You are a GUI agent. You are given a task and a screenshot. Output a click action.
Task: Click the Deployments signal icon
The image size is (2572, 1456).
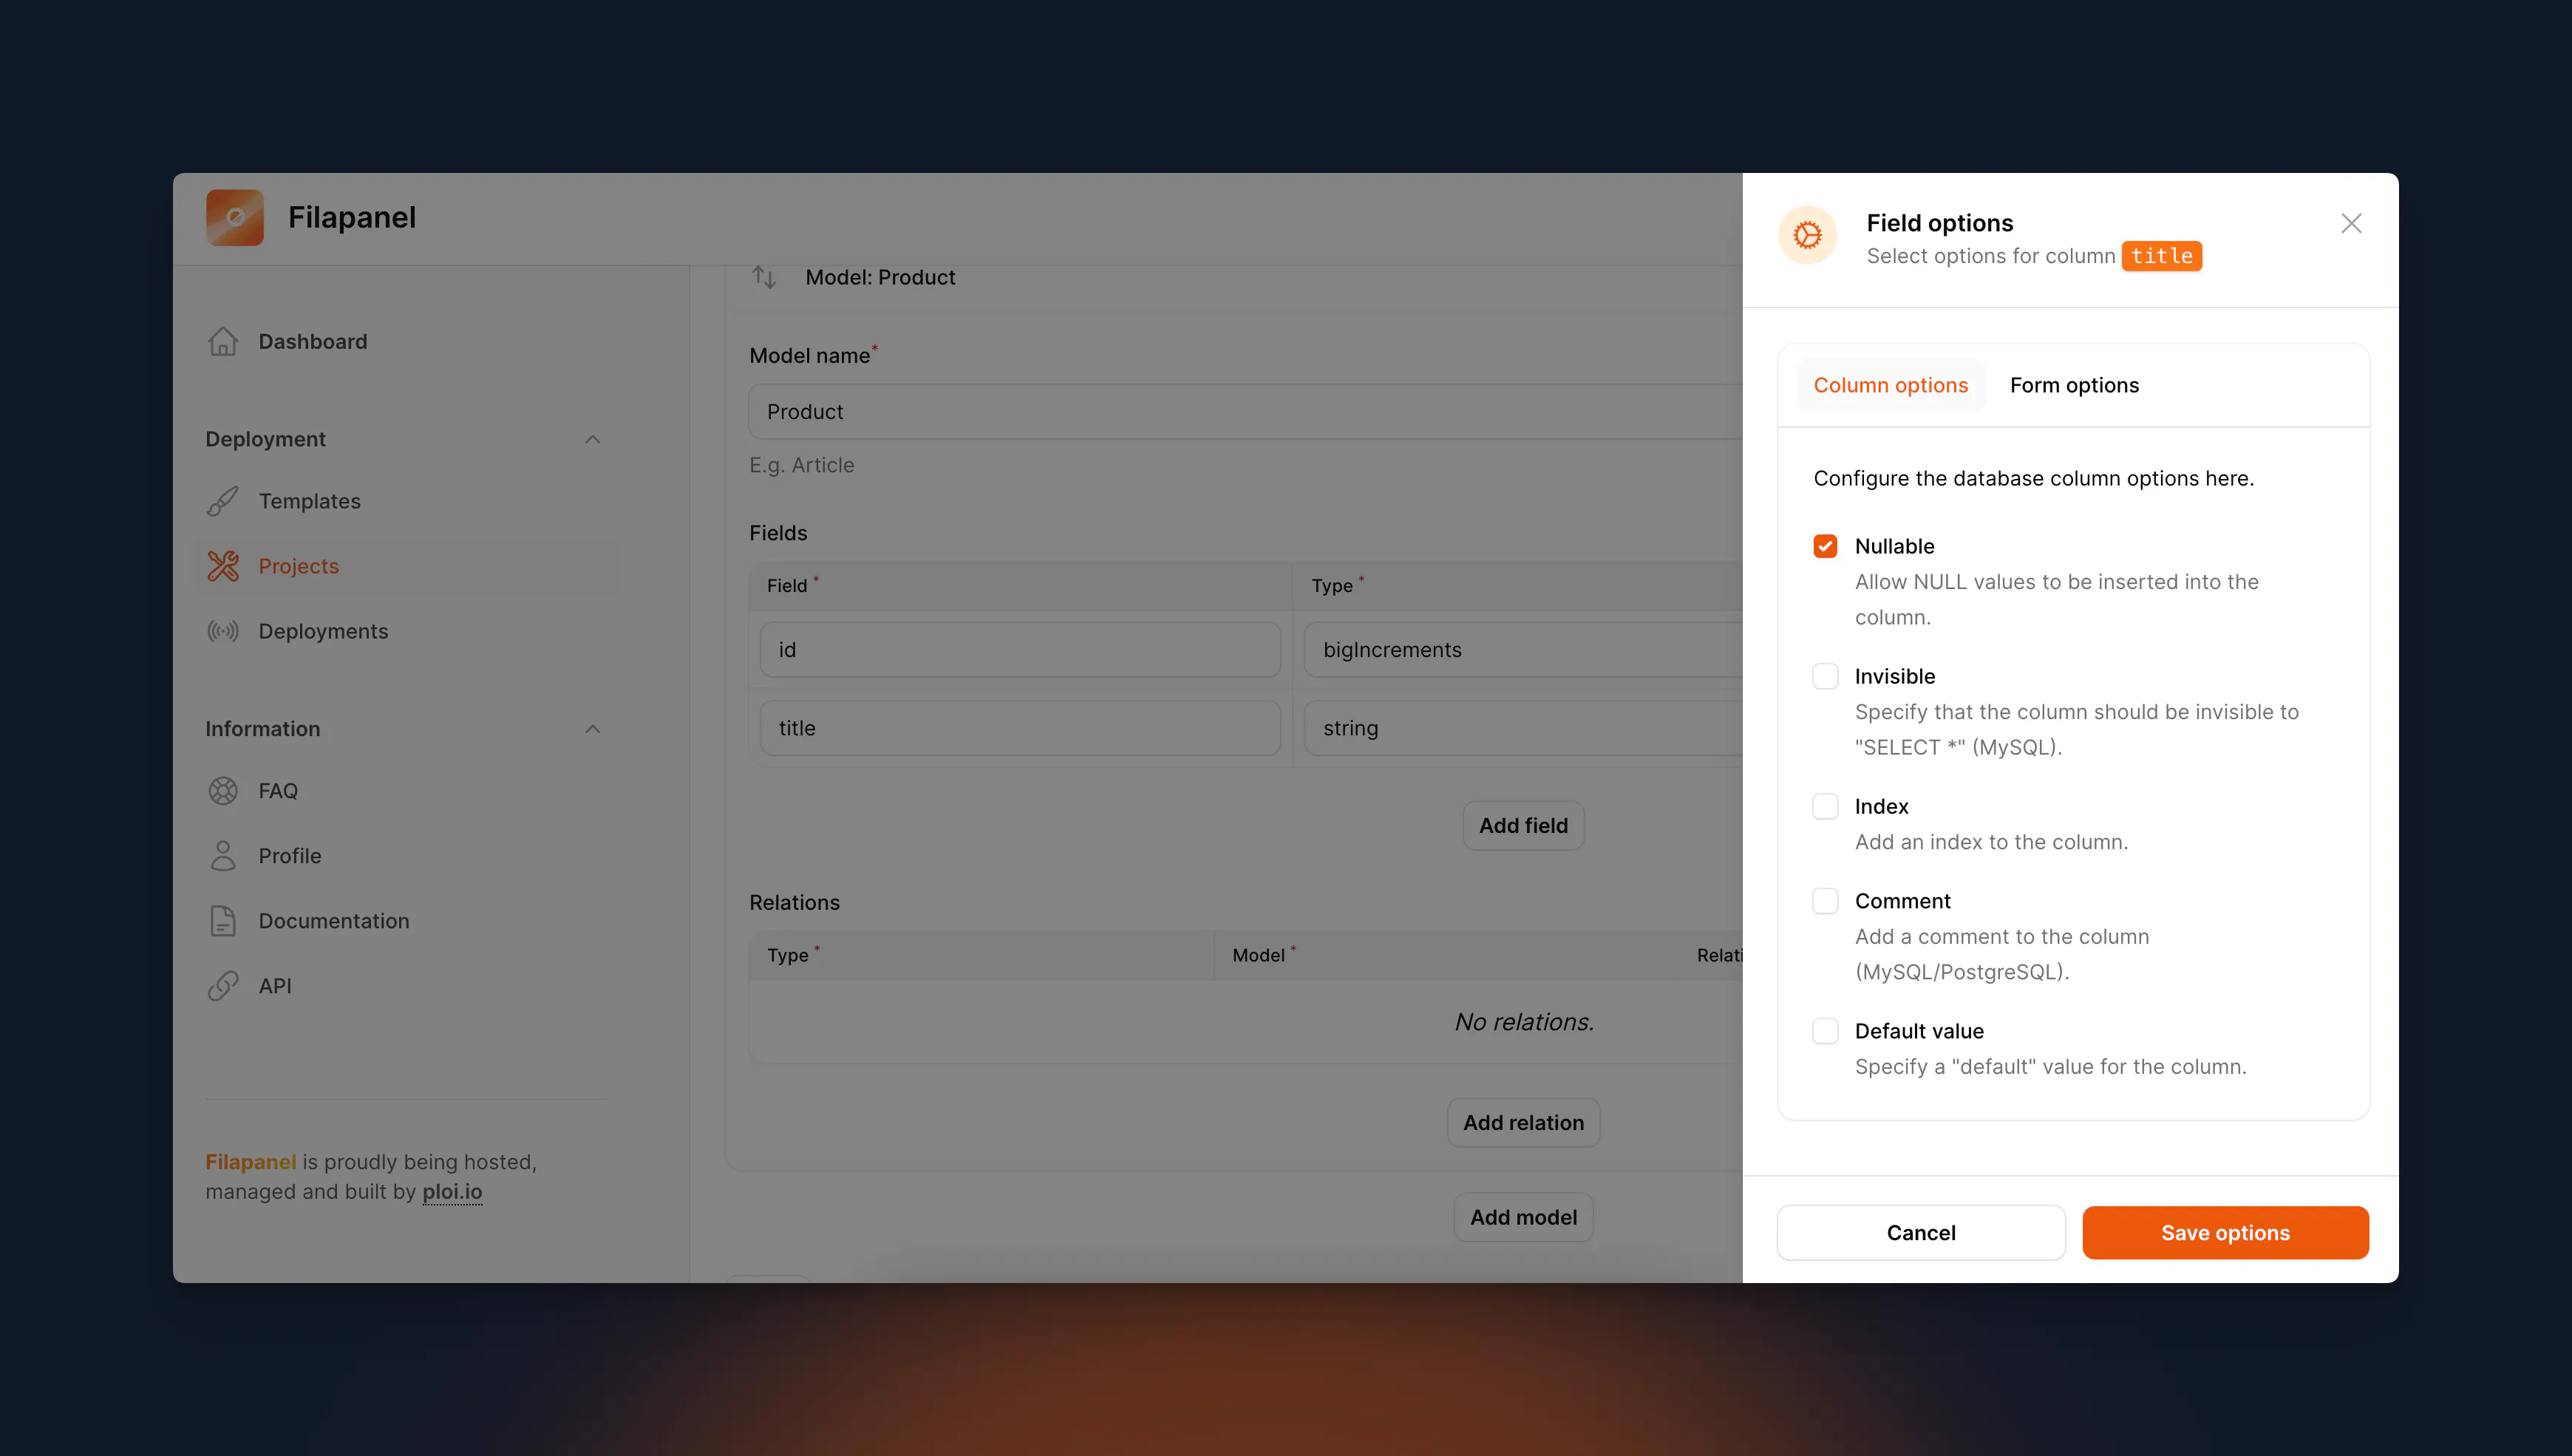point(223,631)
